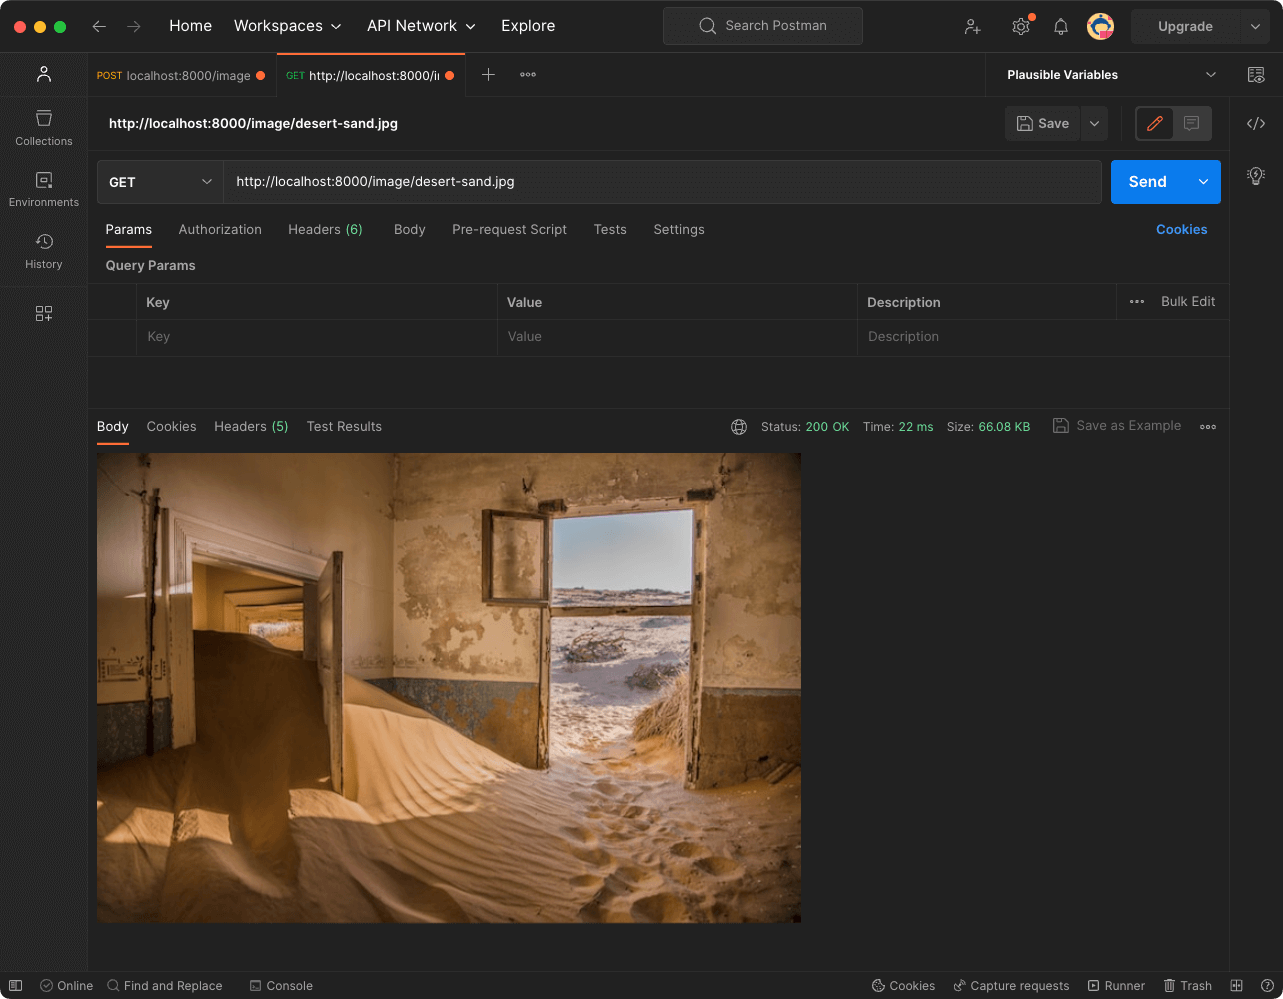Click the code snippet icon
This screenshot has width=1283, height=999.
(x=1256, y=123)
